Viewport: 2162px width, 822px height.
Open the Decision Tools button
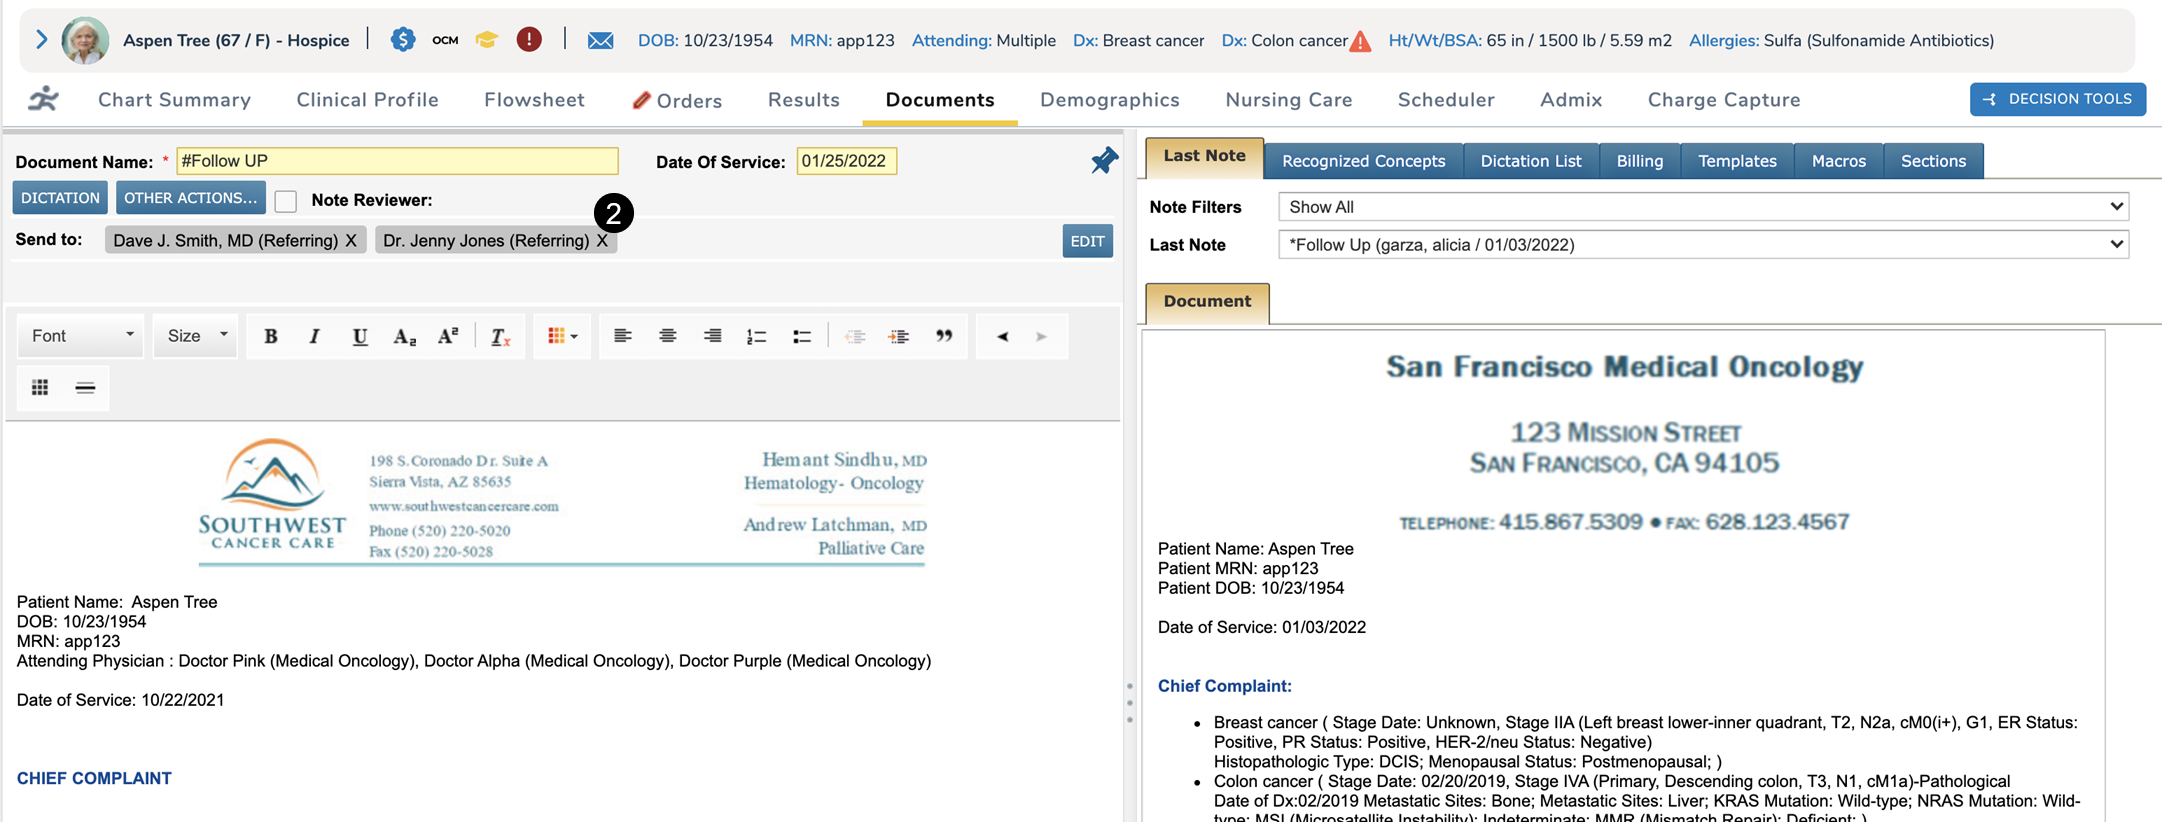coord(2057,99)
